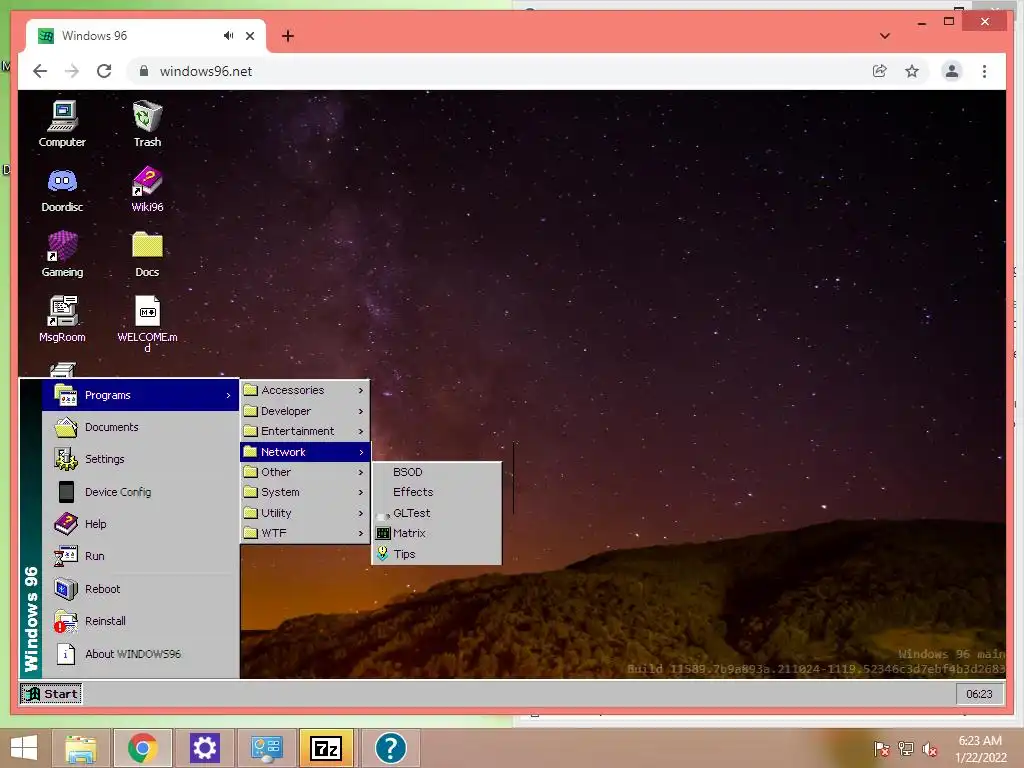Image resolution: width=1024 pixels, height=768 pixels.
Task: Launch the Doordisc desktop shortcut
Action: tap(62, 189)
